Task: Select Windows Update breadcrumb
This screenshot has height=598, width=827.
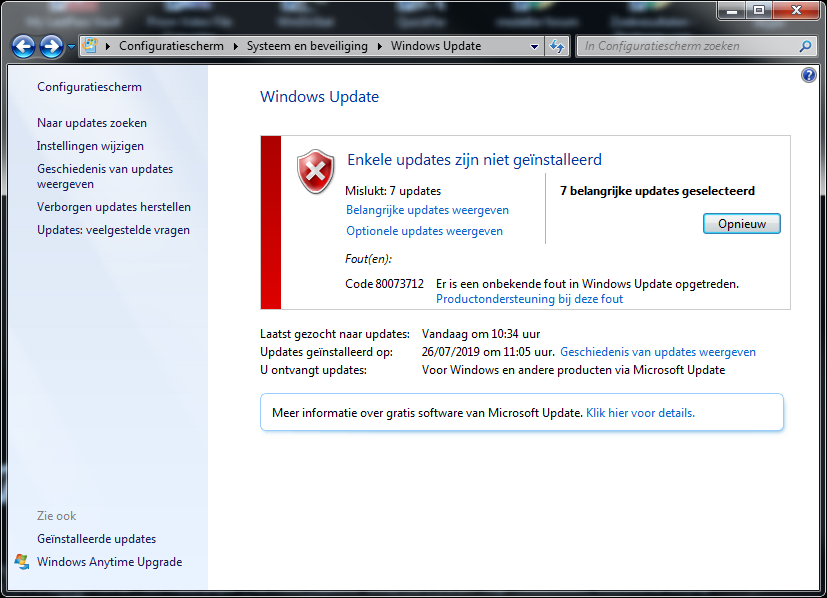Action: 436,46
